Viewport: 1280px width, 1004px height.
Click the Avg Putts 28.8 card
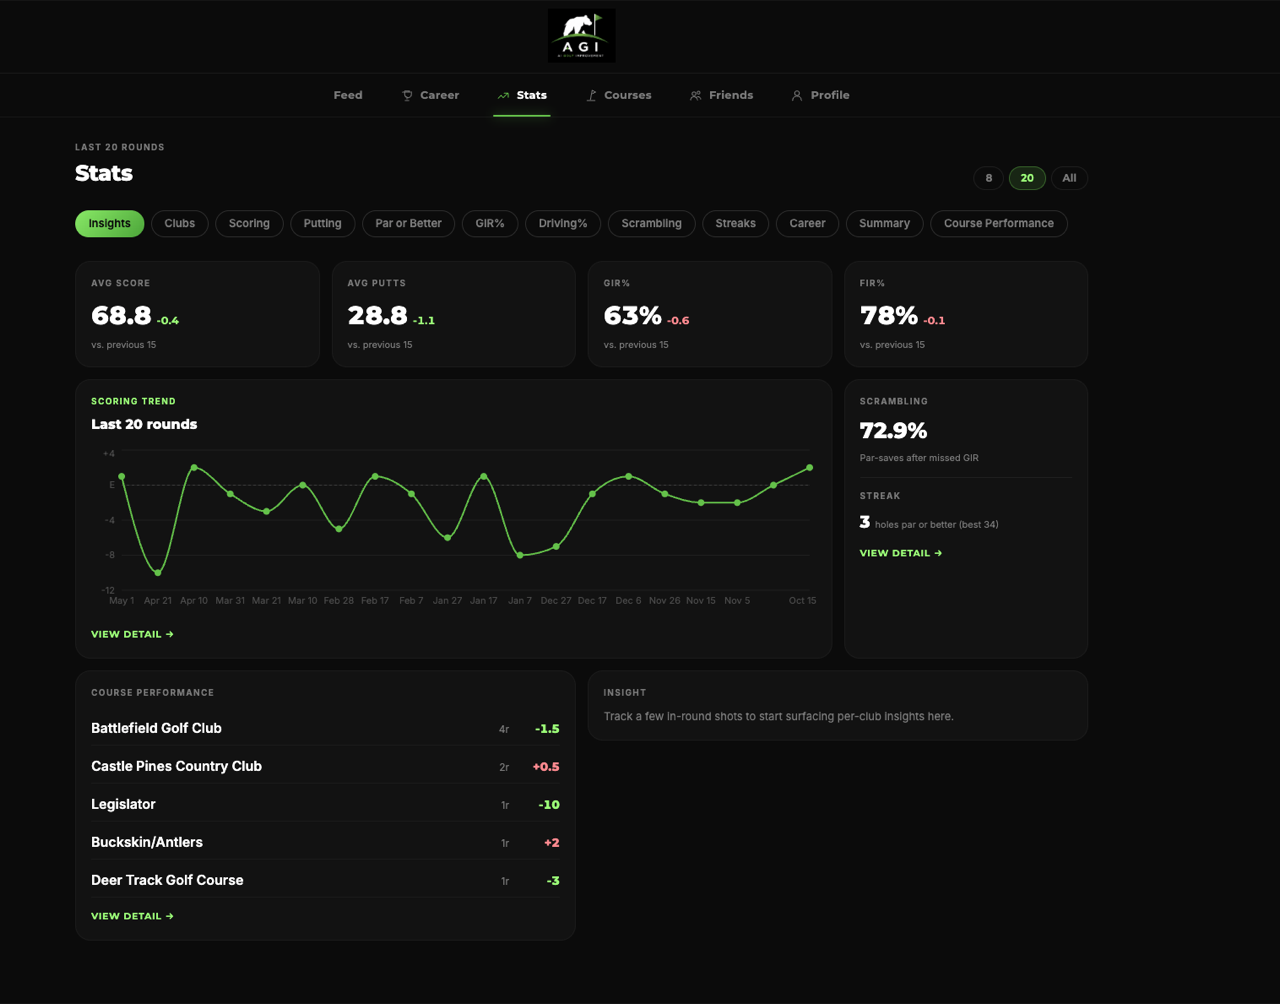click(453, 314)
